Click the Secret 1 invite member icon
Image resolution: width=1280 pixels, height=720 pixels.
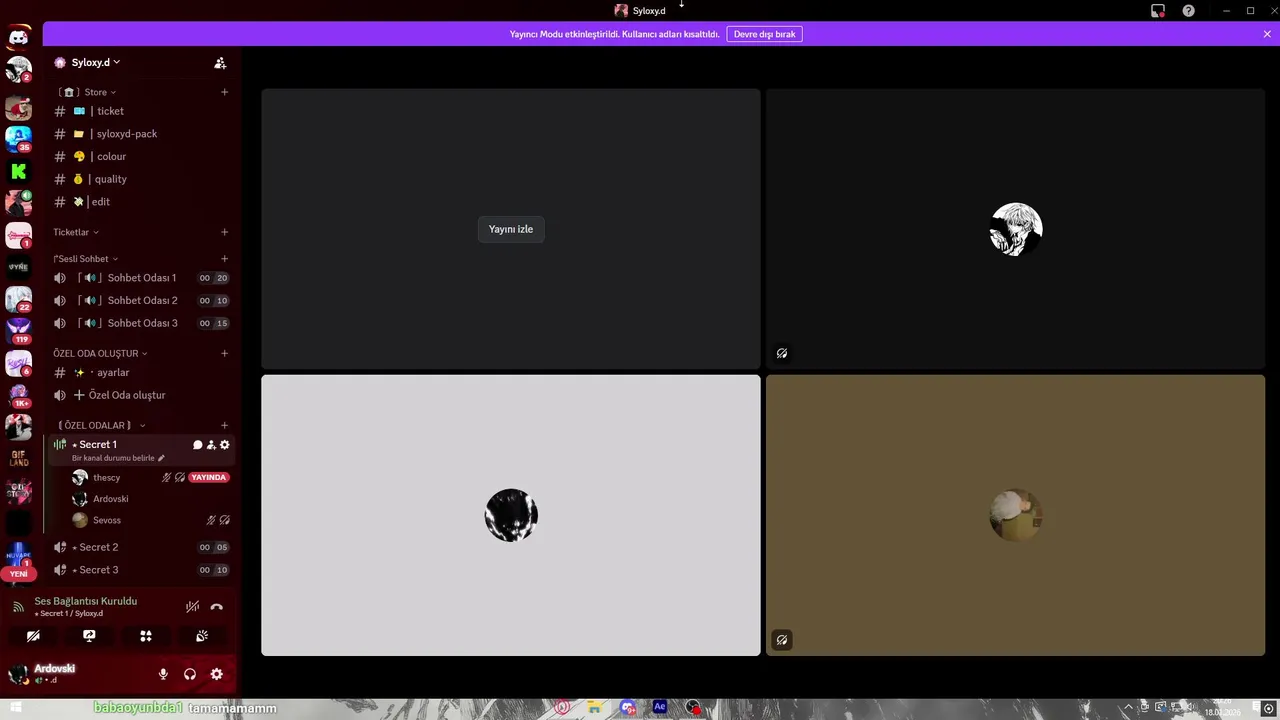211,445
